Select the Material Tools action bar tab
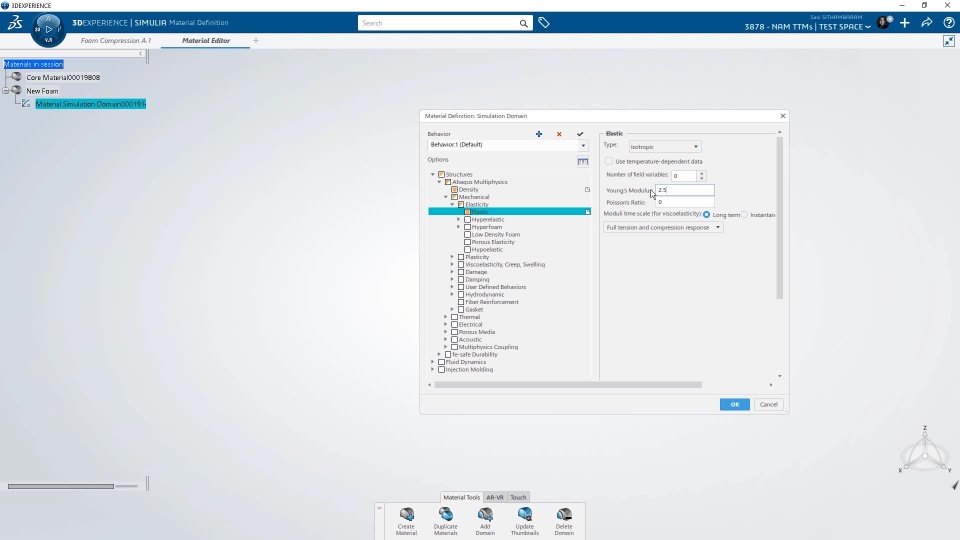The height and width of the screenshot is (540, 960). click(462, 497)
